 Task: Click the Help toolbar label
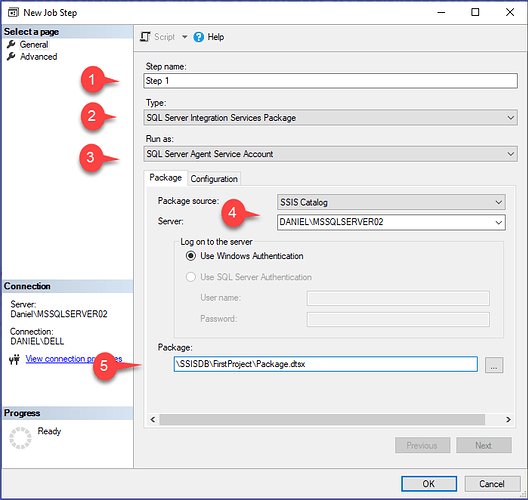point(216,37)
